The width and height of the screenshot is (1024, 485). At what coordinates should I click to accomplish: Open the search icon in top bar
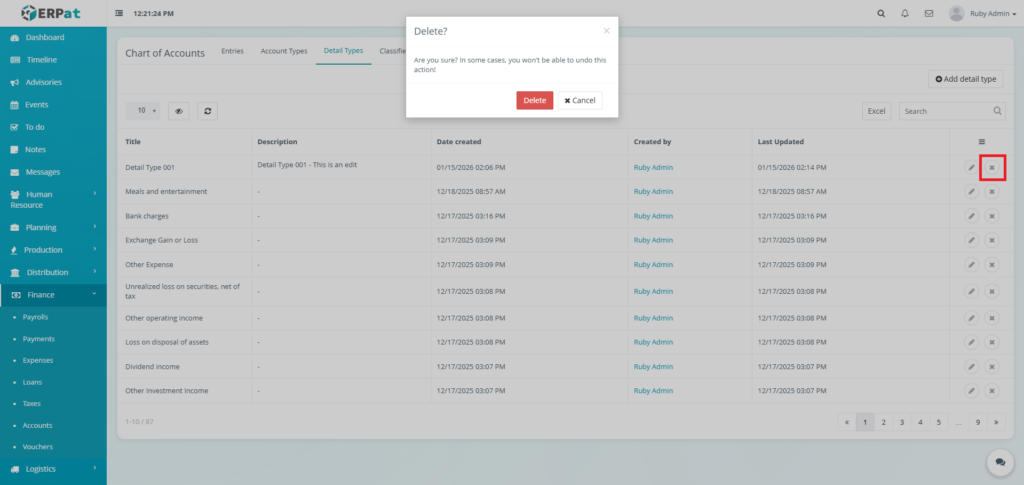pyautogui.click(x=880, y=14)
